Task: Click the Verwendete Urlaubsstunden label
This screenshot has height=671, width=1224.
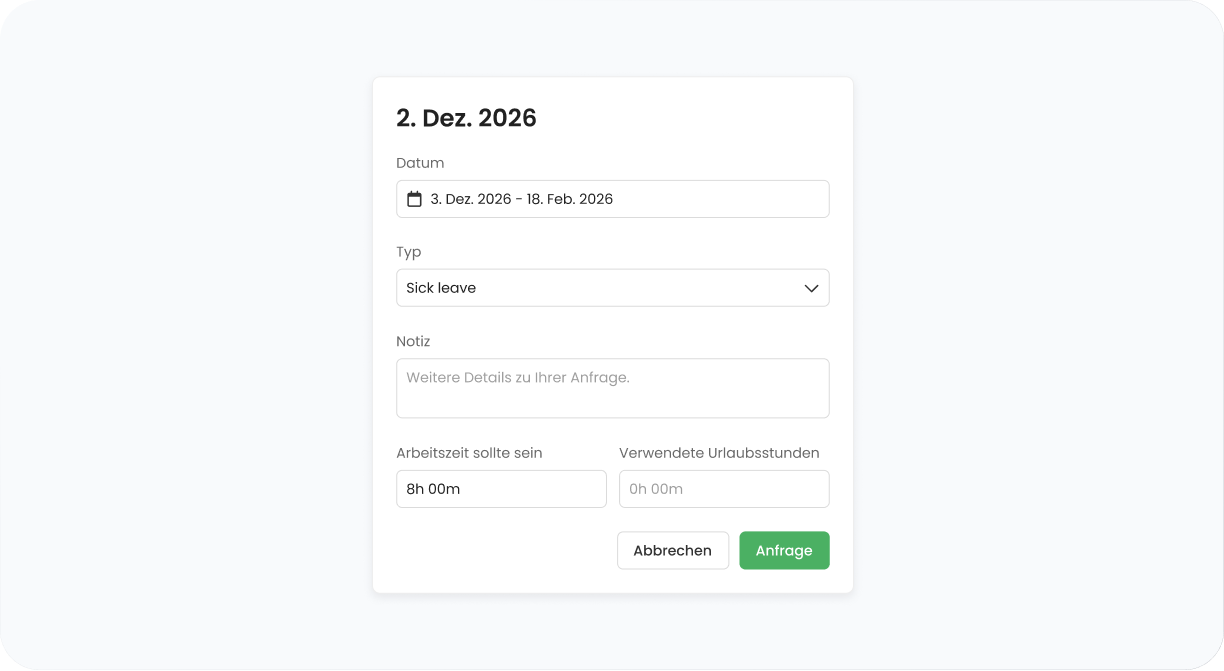Action: point(719,453)
